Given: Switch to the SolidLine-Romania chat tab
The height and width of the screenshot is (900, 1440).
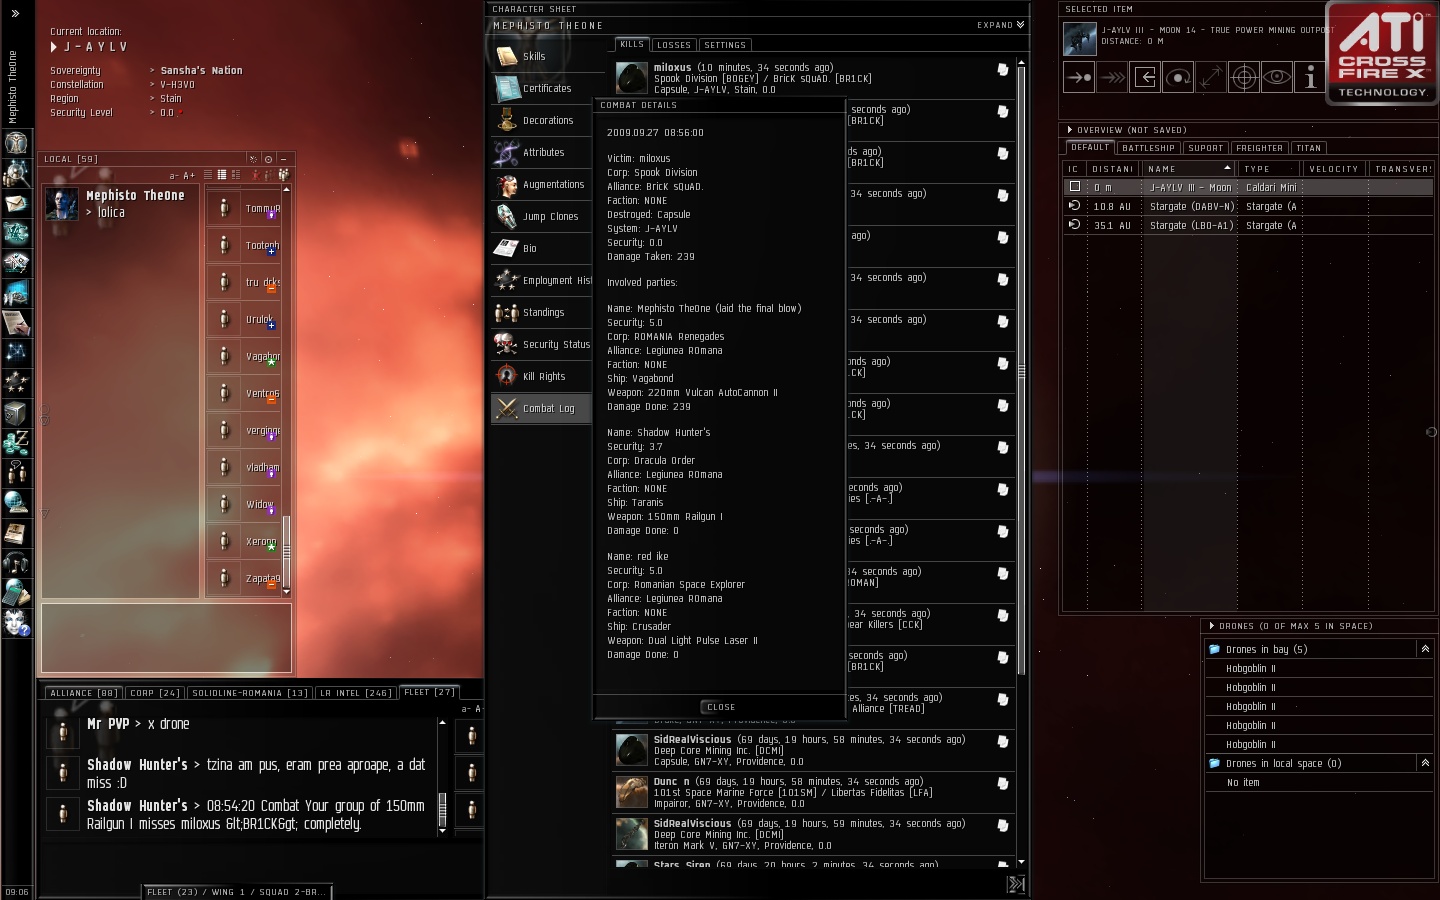Looking at the screenshot, I should (x=250, y=693).
